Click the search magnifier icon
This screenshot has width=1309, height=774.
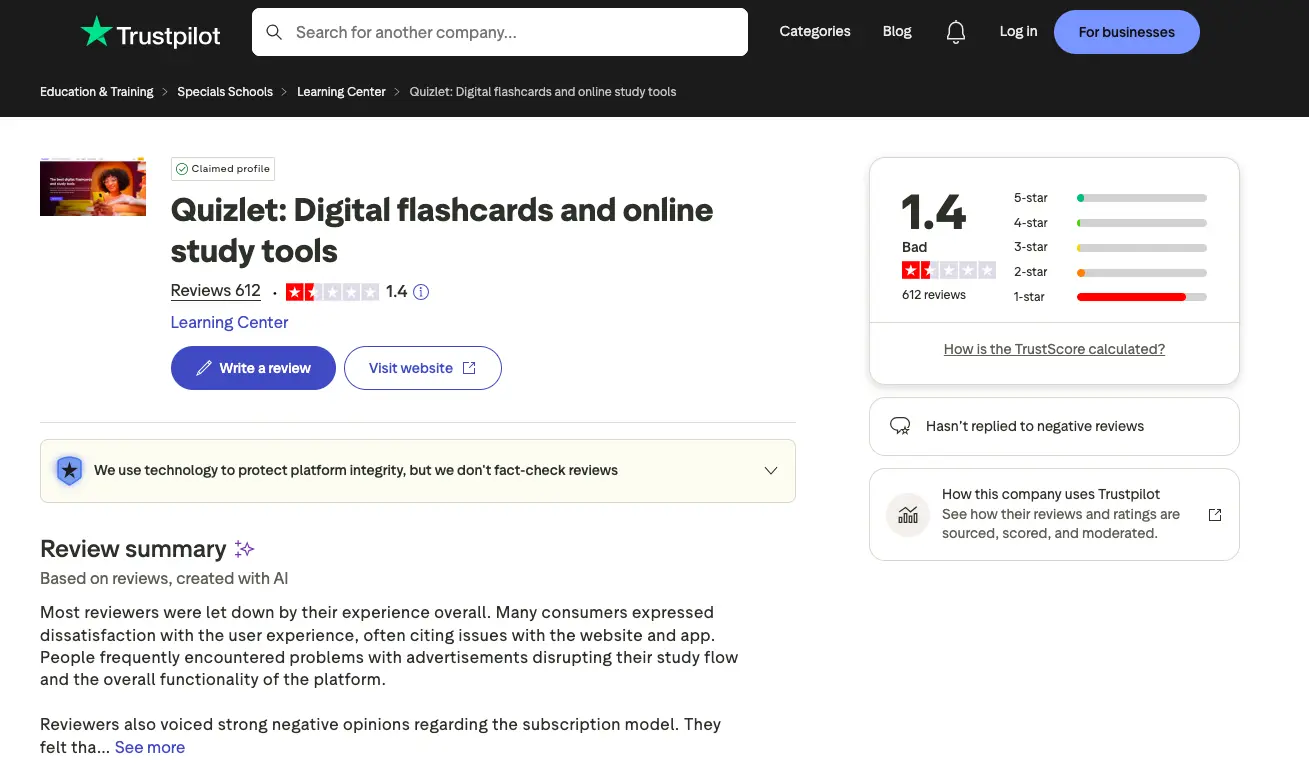pos(274,31)
